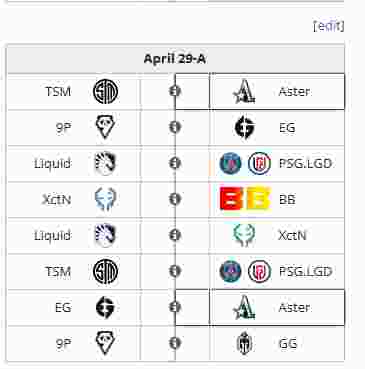Click the TSM logo in first row
The width and height of the screenshot is (365, 369).
click(105, 91)
